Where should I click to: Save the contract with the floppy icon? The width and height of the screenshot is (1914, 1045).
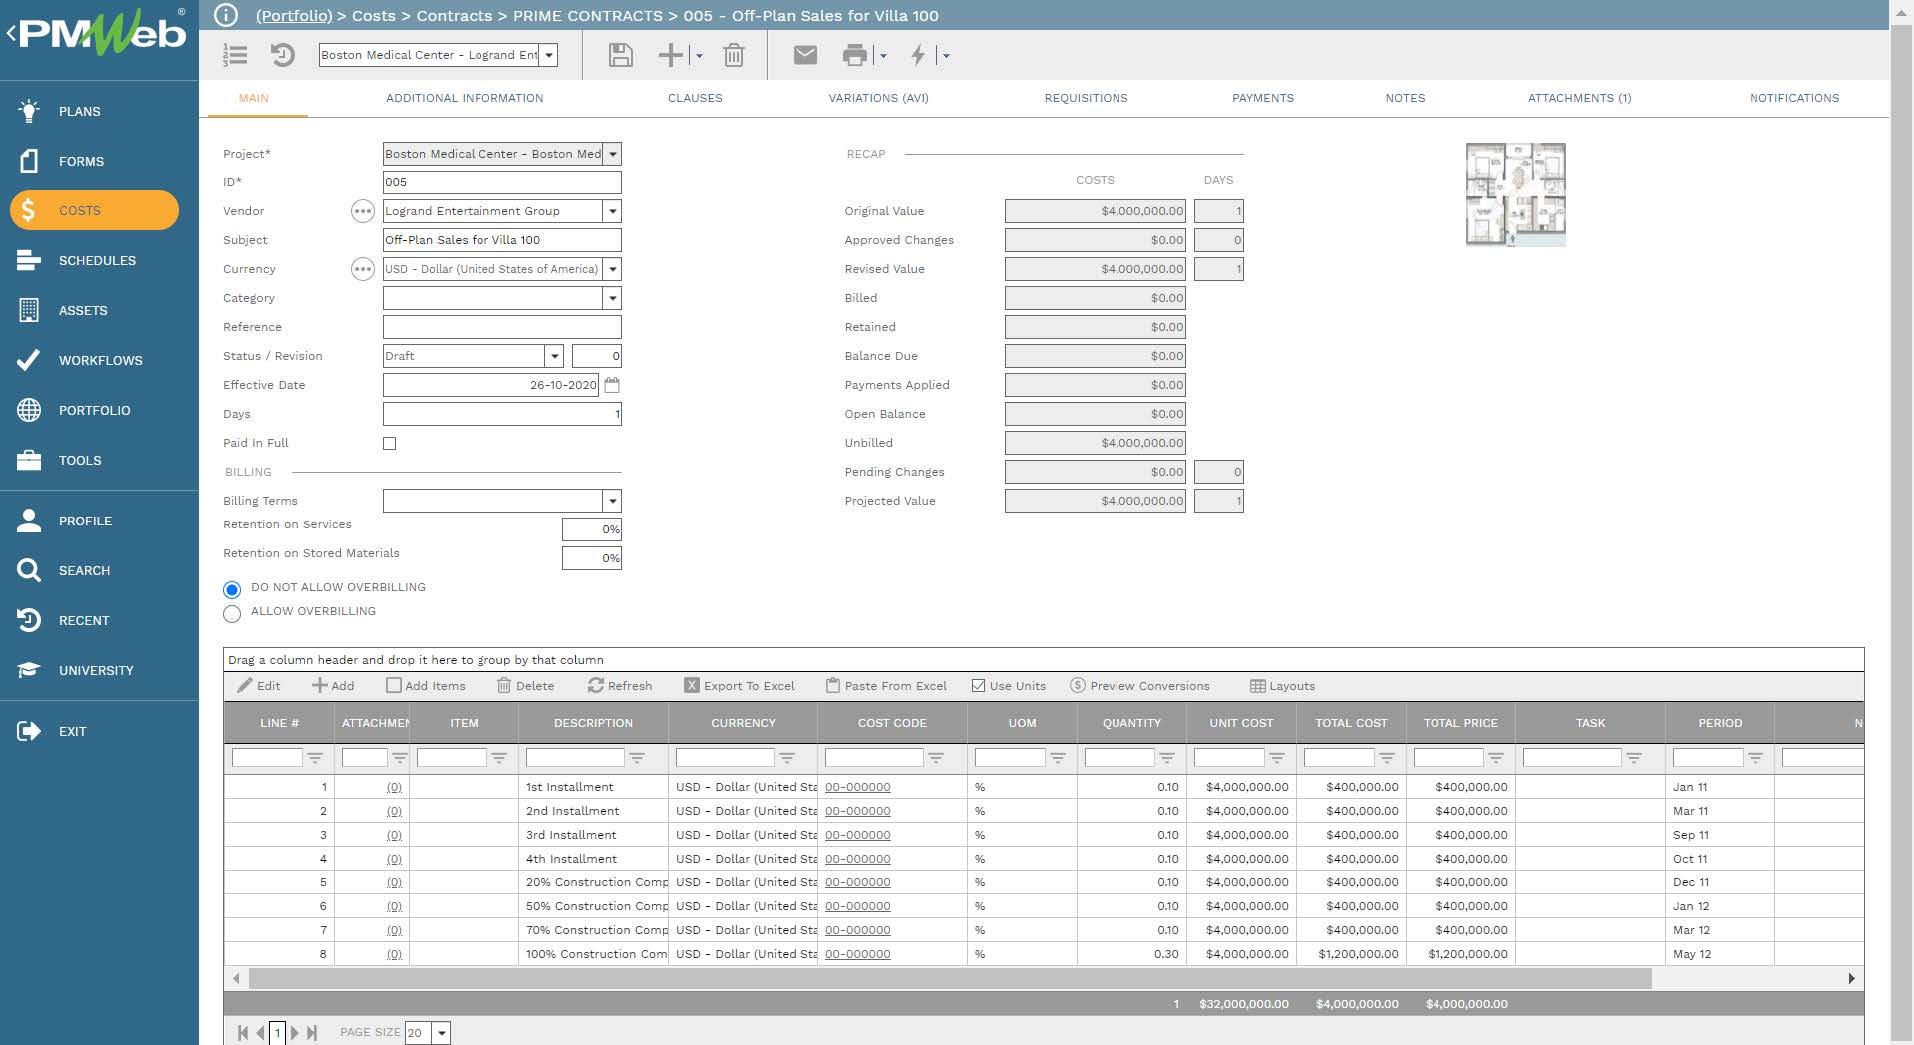tap(620, 55)
